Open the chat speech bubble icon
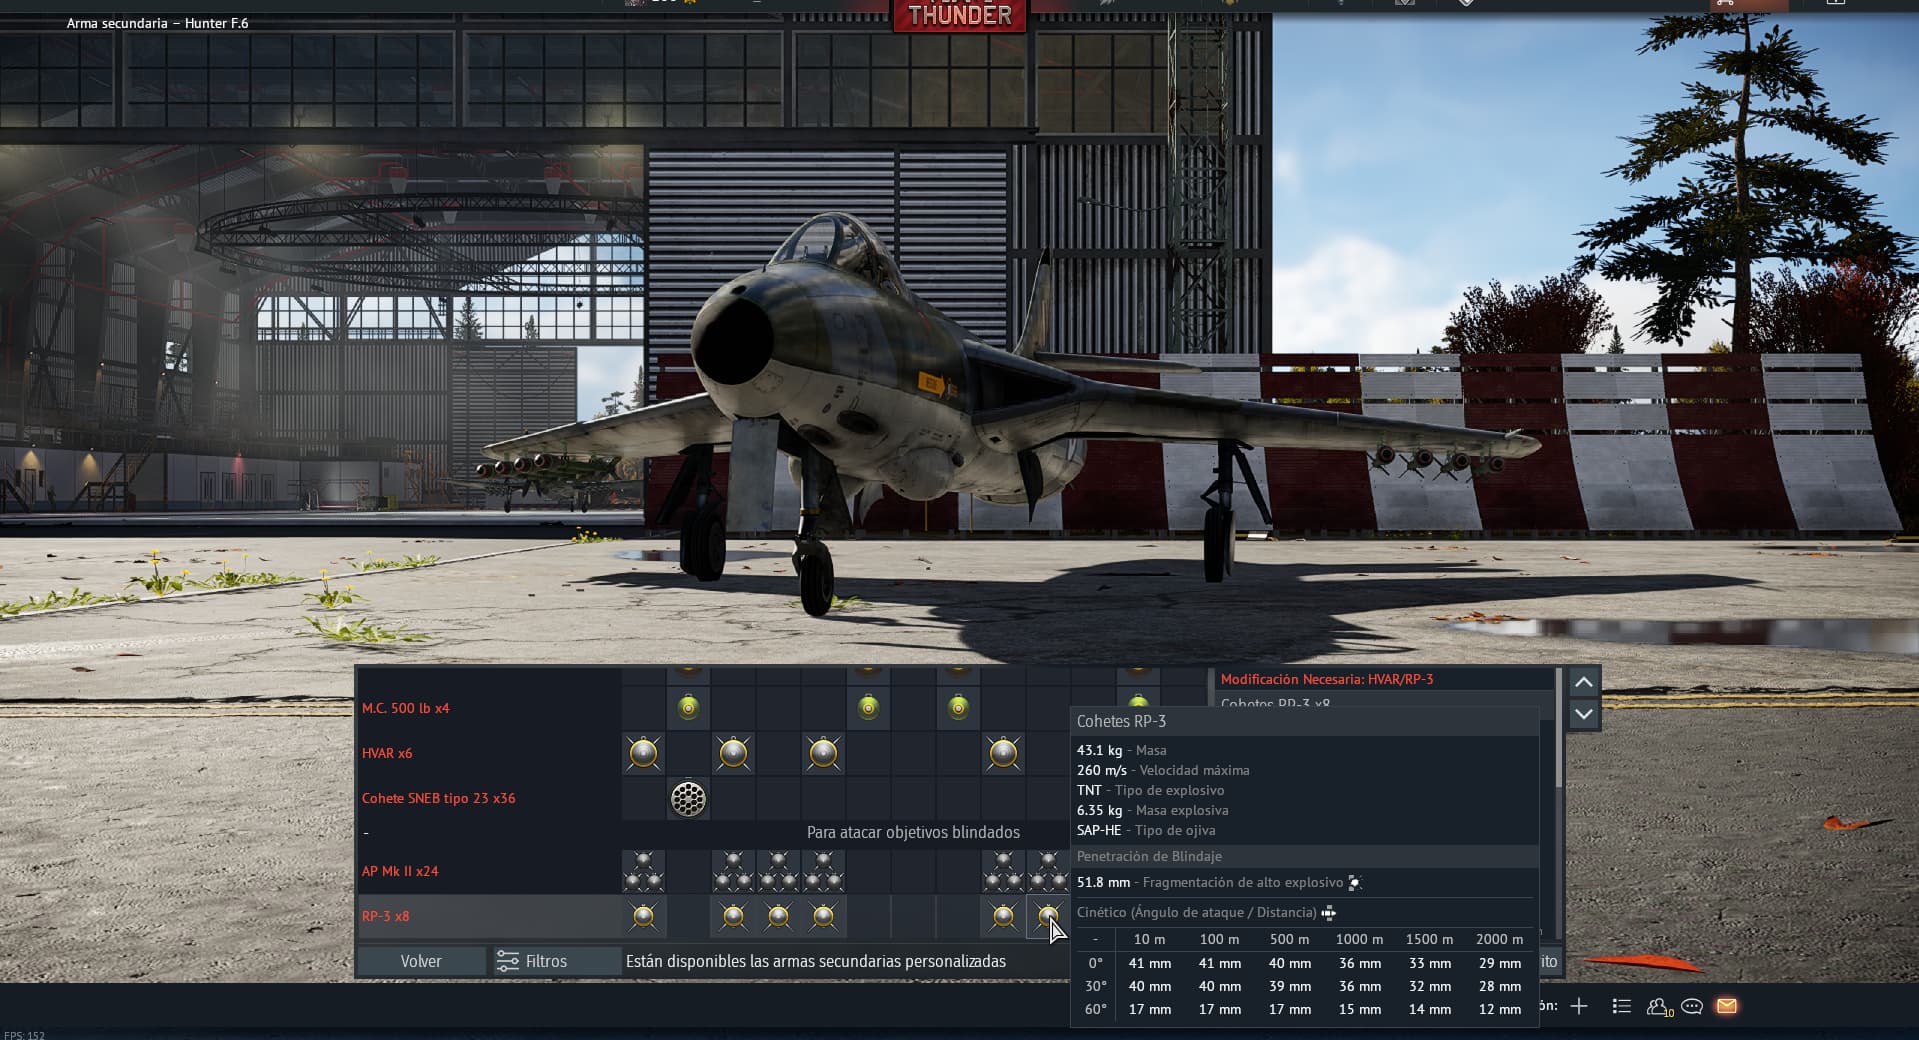This screenshot has width=1919, height=1040. pos(1692,1006)
